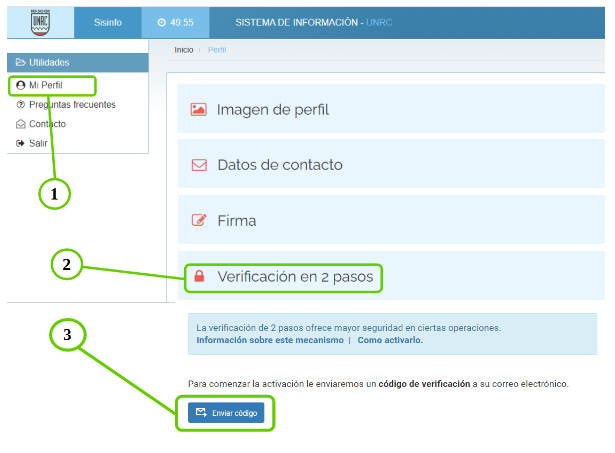Click the picture icon for Imagen de perfil
This screenshot has height=453, width=615.
pyautogui.click(x=198, y=109)
